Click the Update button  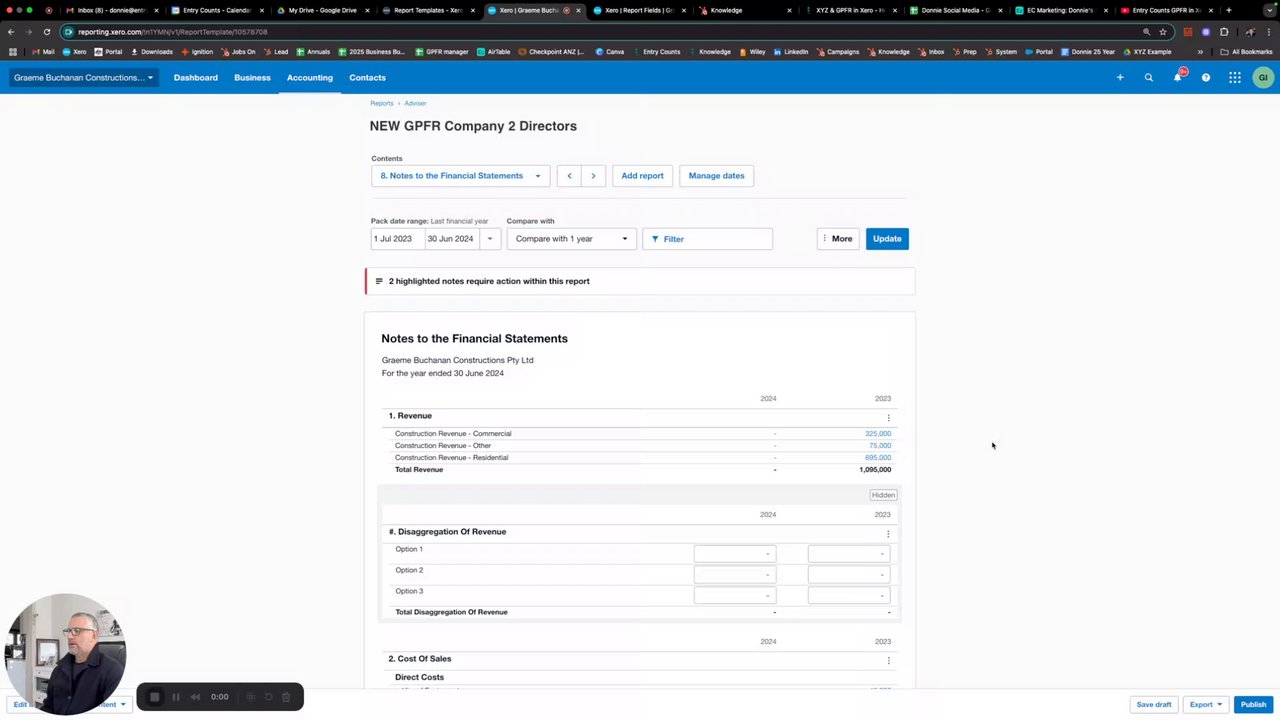pos(887,239)
